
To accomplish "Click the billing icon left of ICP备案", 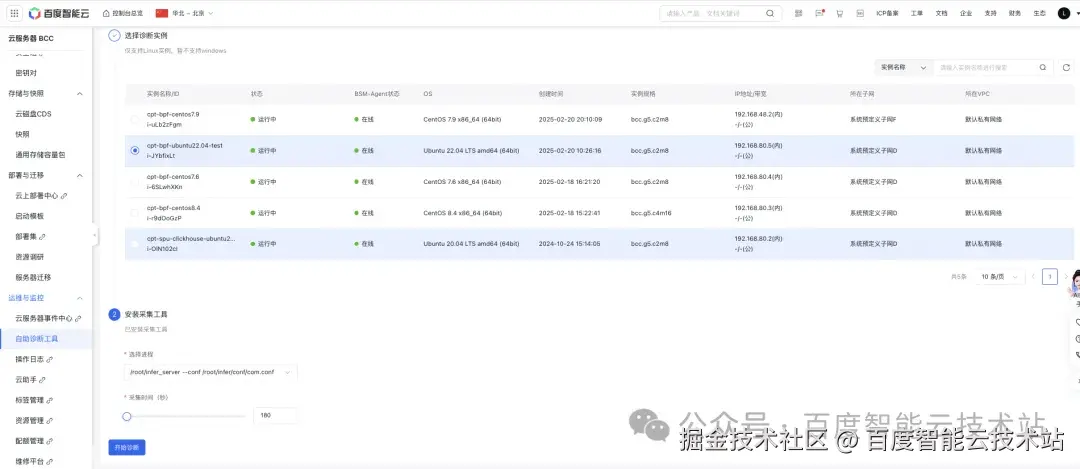I will coord(860,13).
